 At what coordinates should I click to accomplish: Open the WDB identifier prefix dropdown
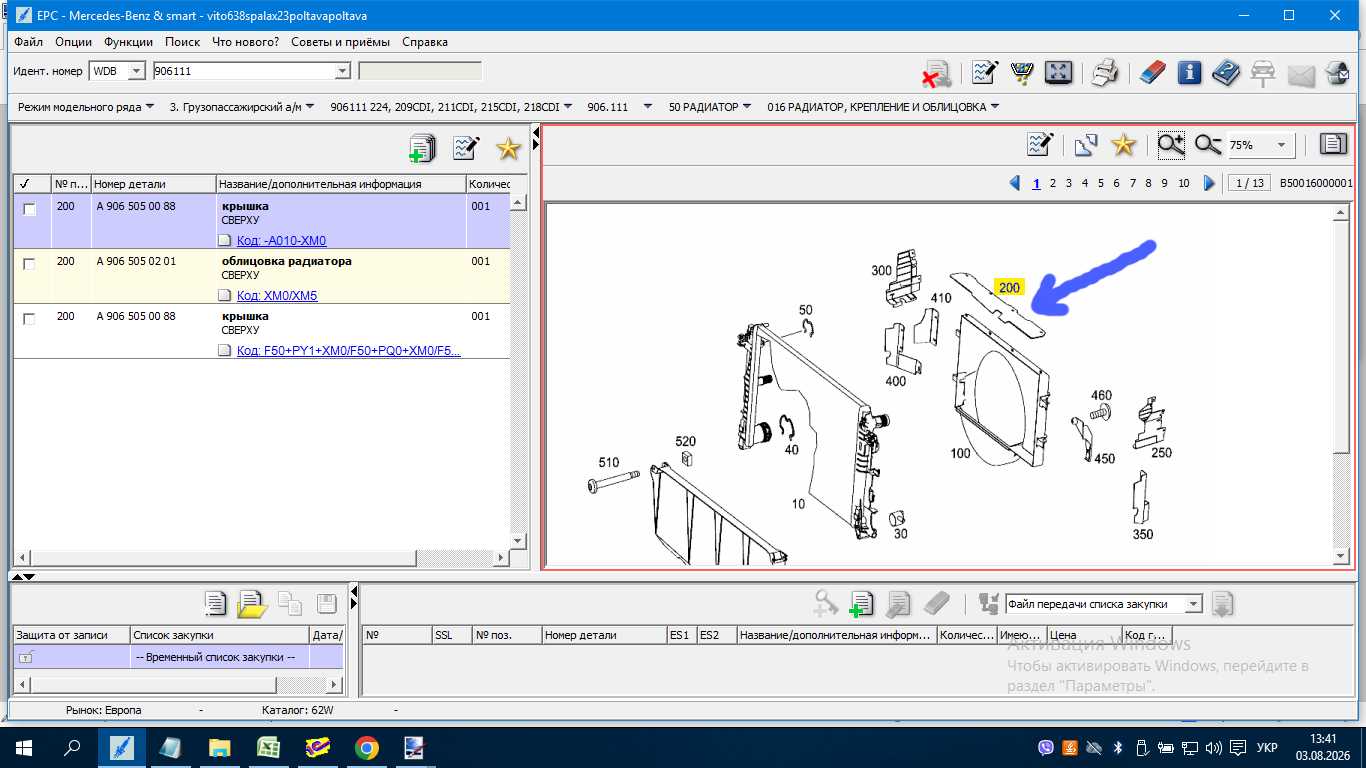click(x=137, y=71)
